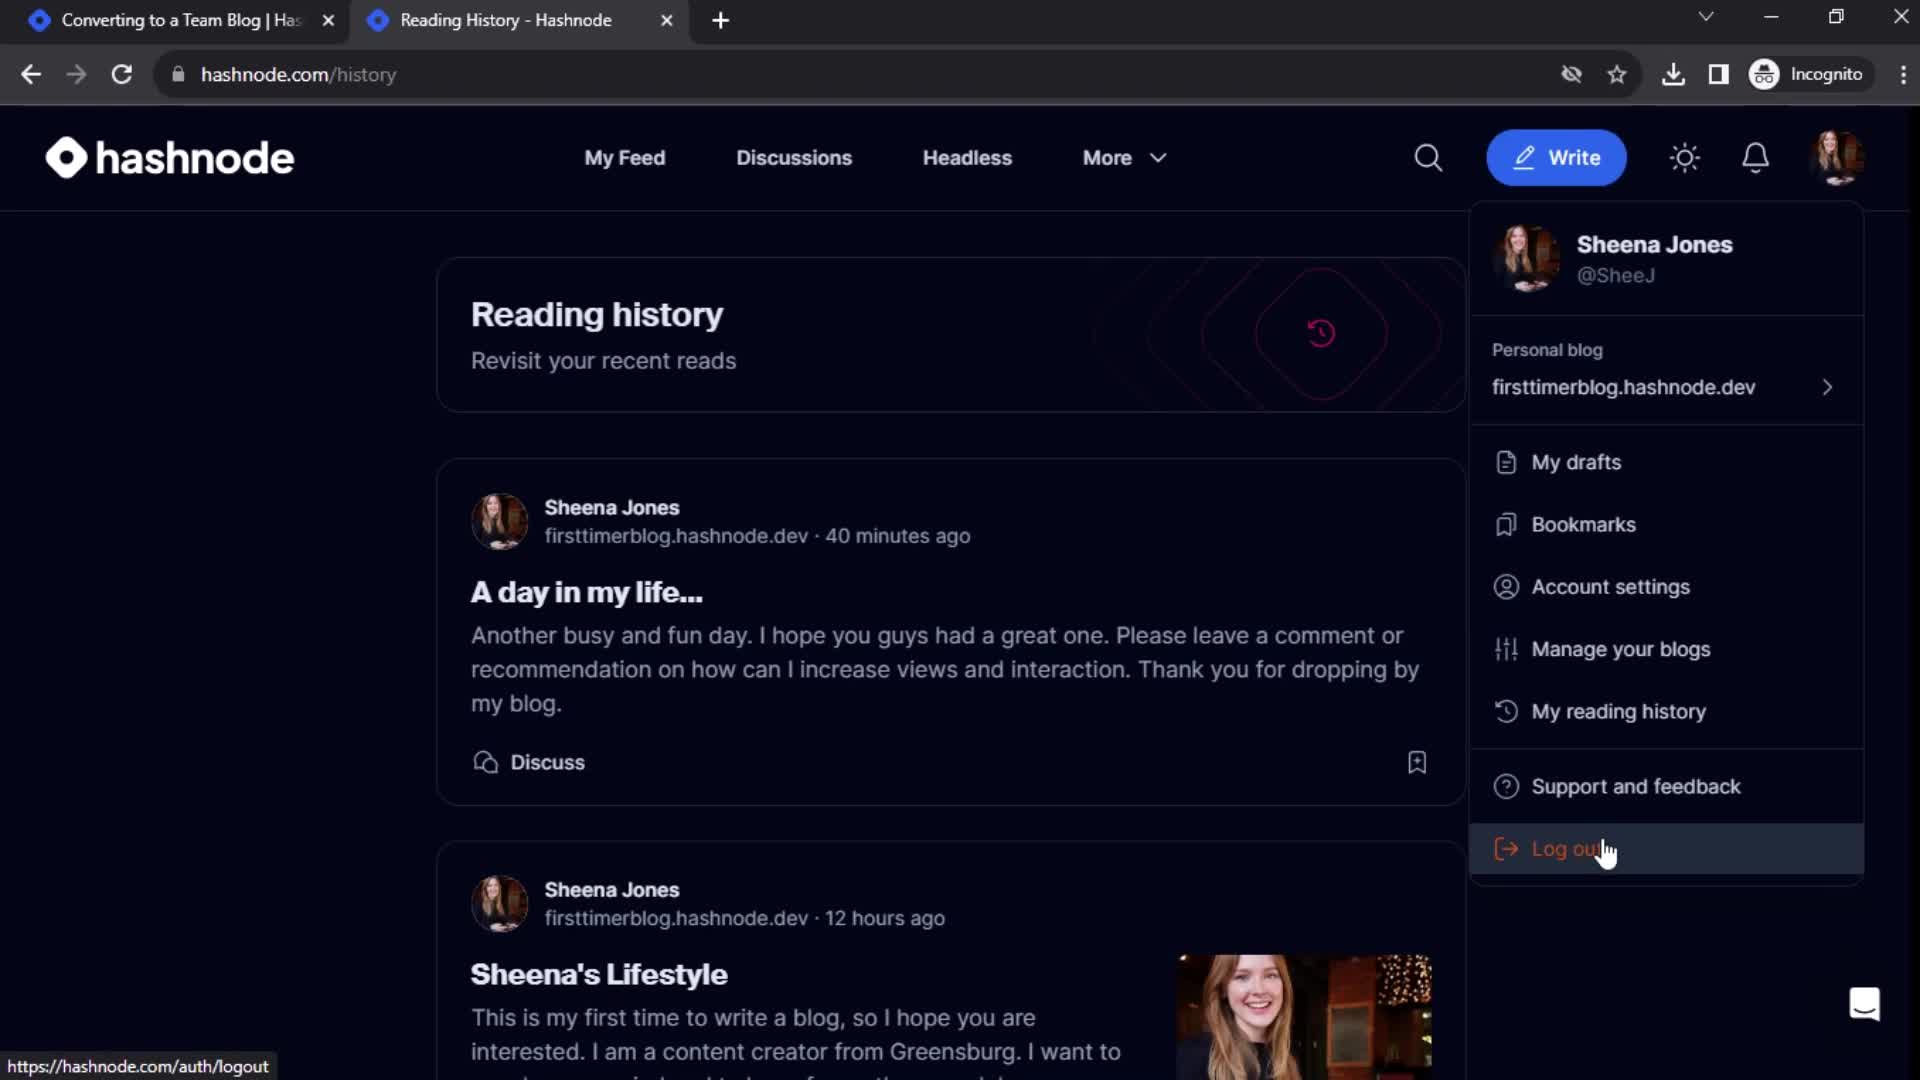
Task: Click site lock icon in address bar
Action: point(178,74)
